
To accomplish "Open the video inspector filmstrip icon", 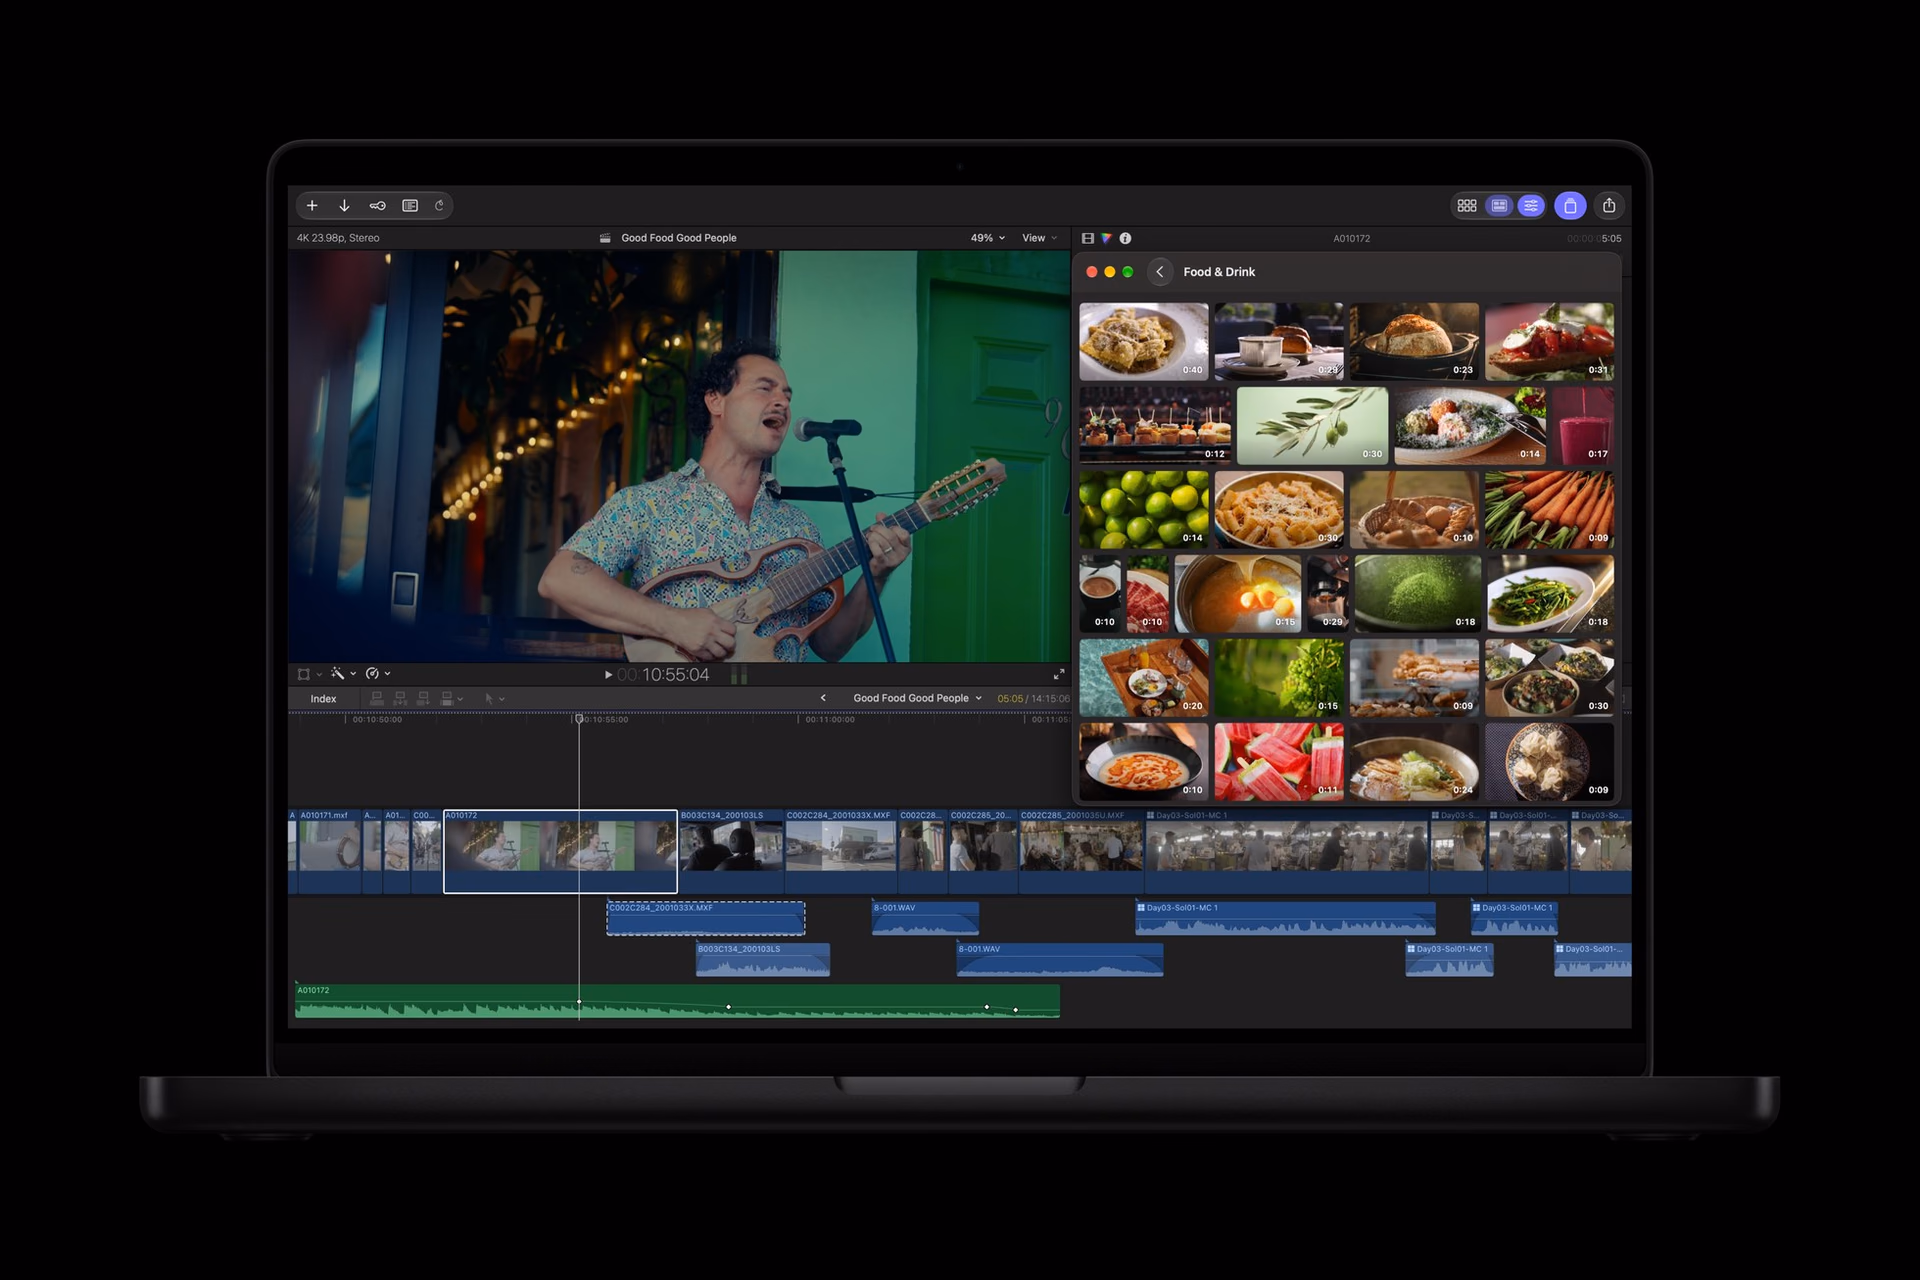I will [x=1088, y=238].
